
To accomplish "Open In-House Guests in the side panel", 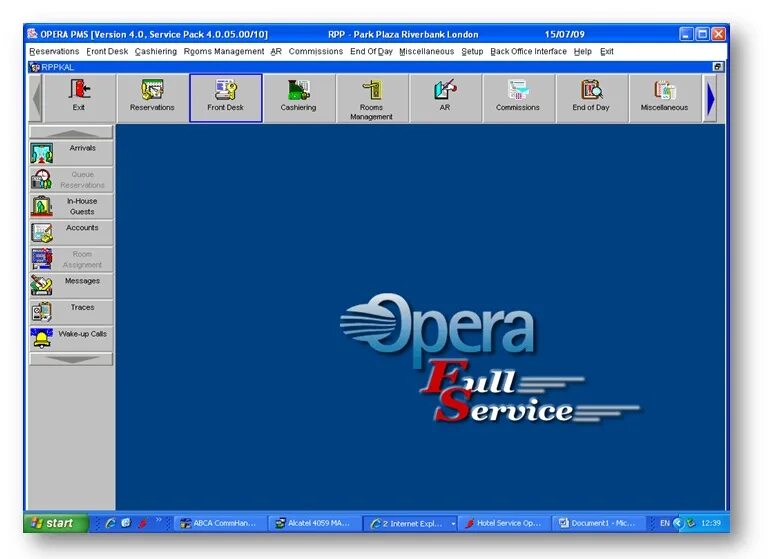I will point(71,206).
